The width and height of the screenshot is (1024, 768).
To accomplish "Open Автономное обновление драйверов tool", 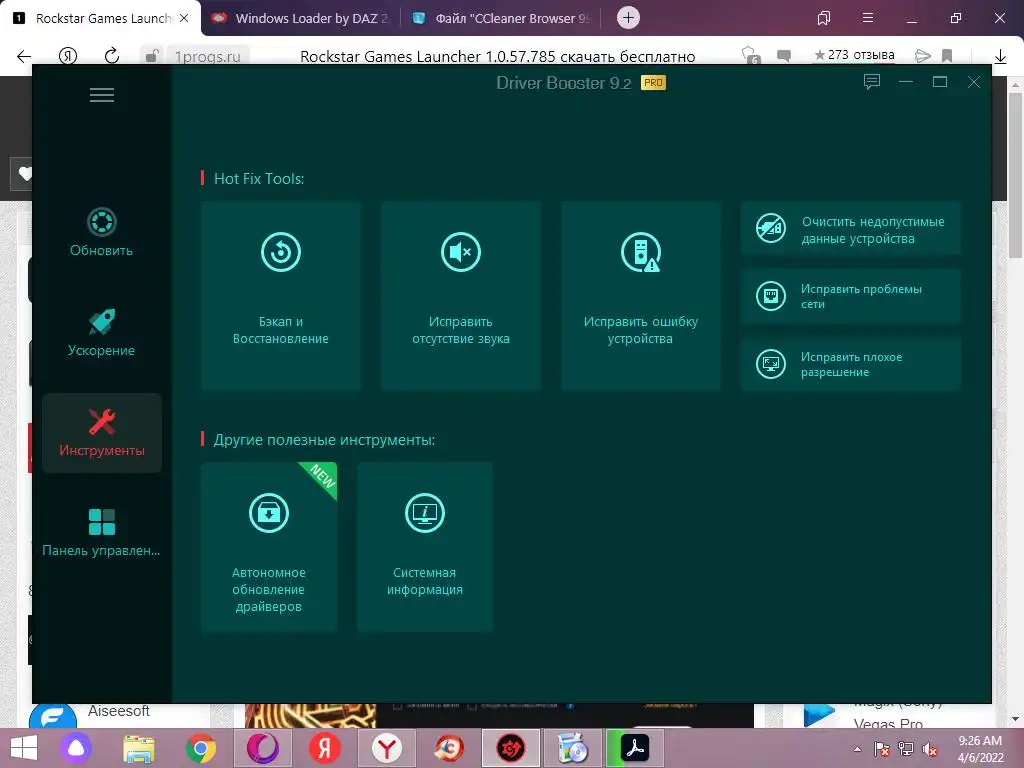I will click(268, 547).
